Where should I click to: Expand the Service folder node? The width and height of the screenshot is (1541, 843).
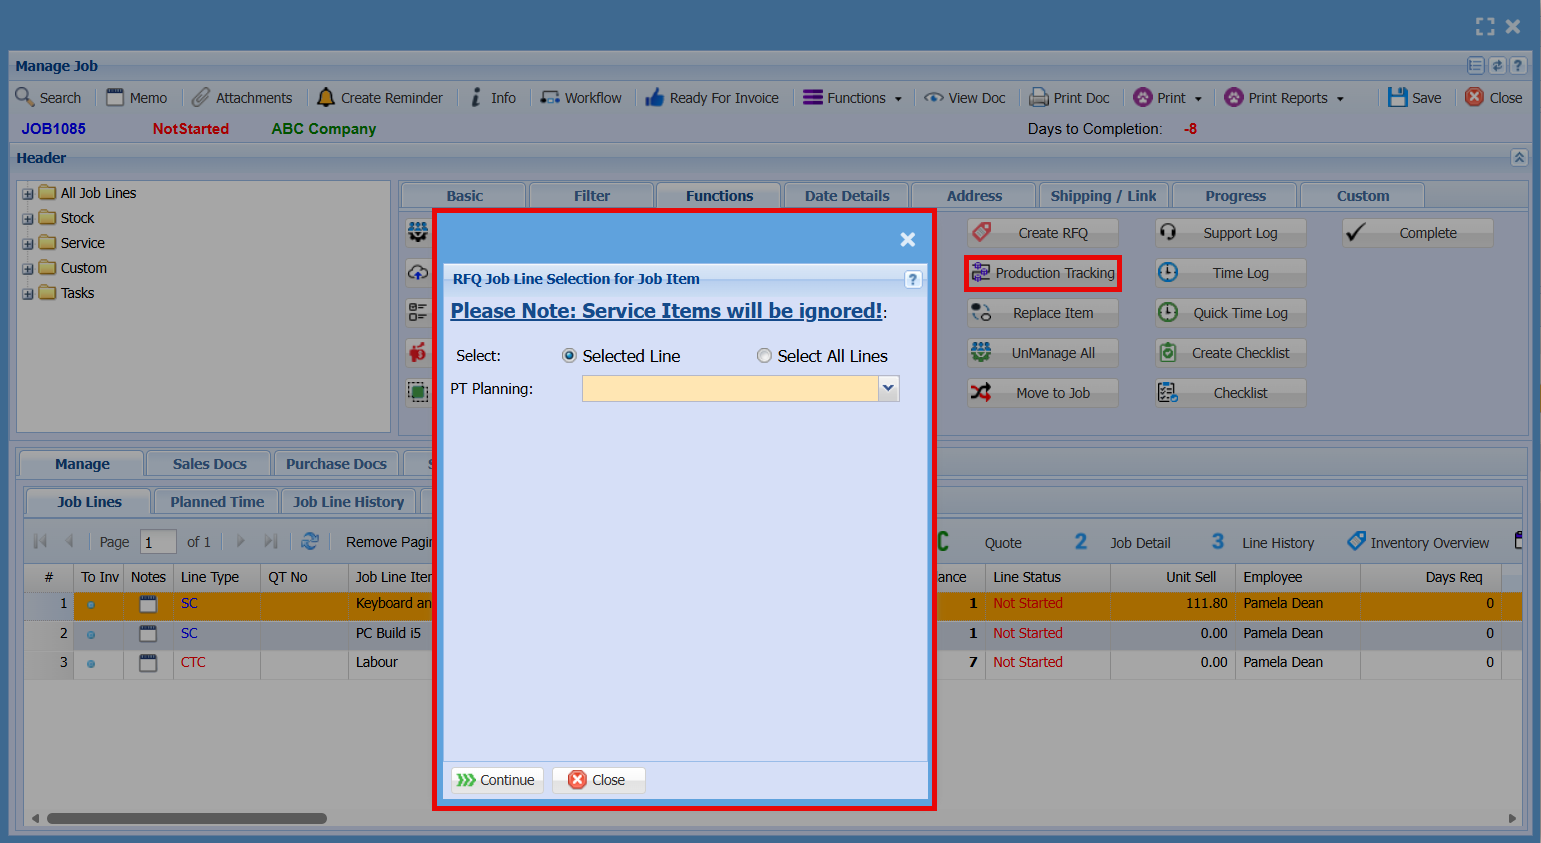28,244
